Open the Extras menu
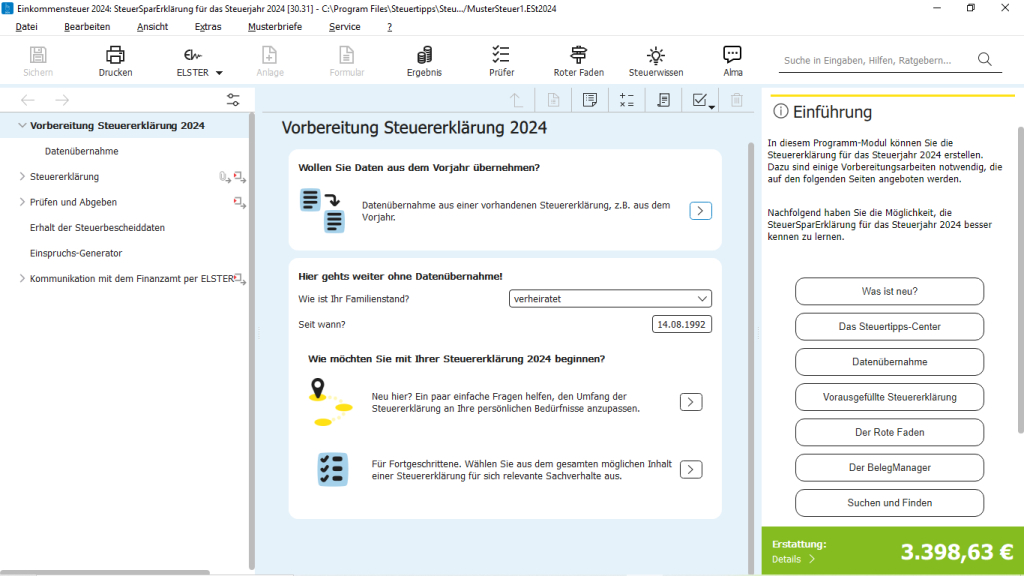1024x576 pixels. (208, 27)
